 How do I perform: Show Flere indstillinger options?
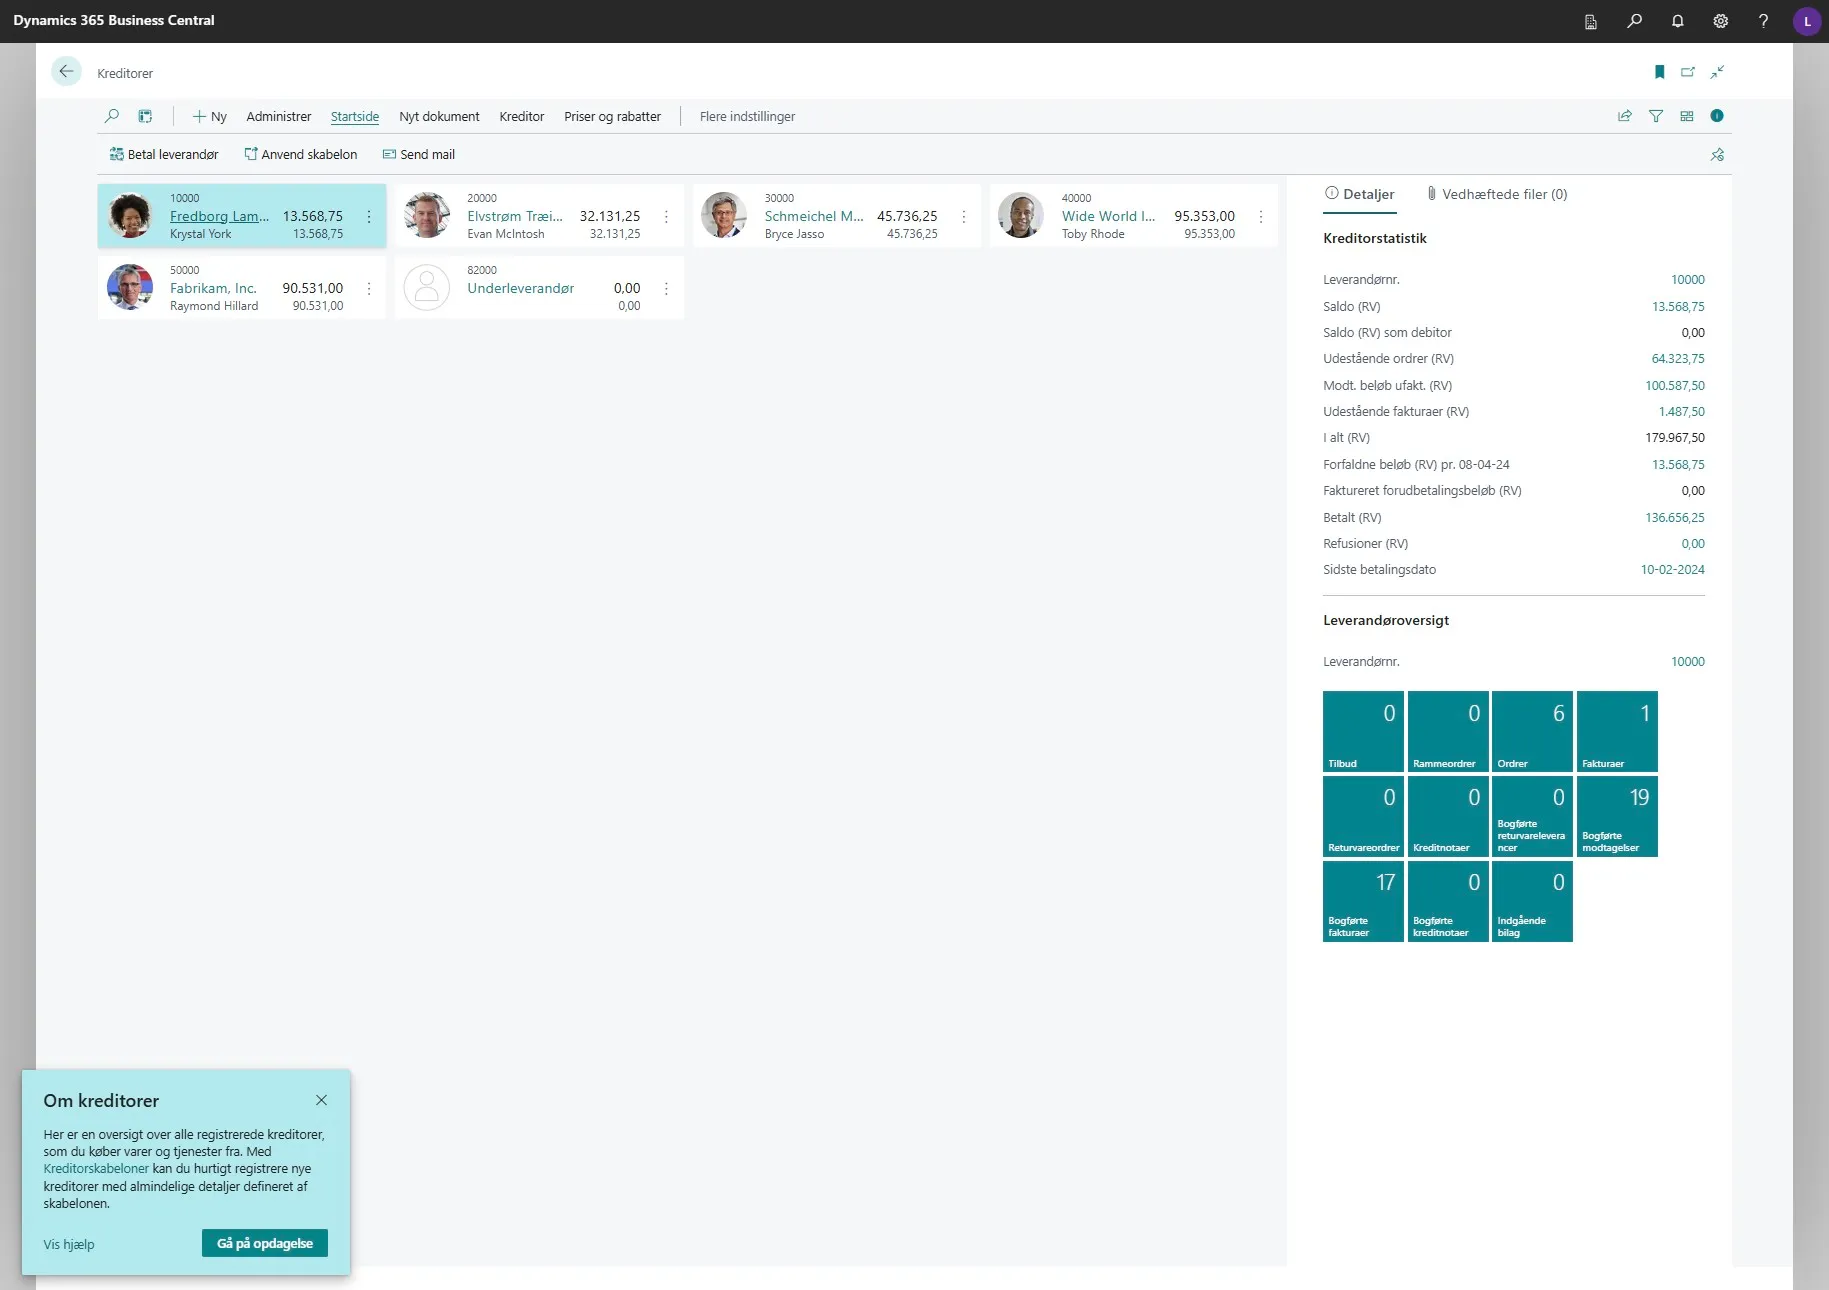click(747, 117)
